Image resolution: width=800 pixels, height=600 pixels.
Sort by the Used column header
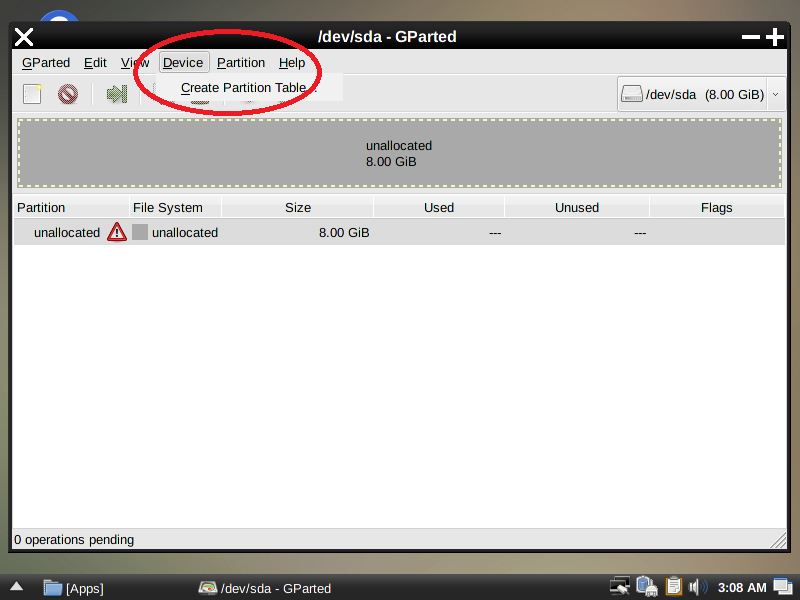tap(439, 208)
